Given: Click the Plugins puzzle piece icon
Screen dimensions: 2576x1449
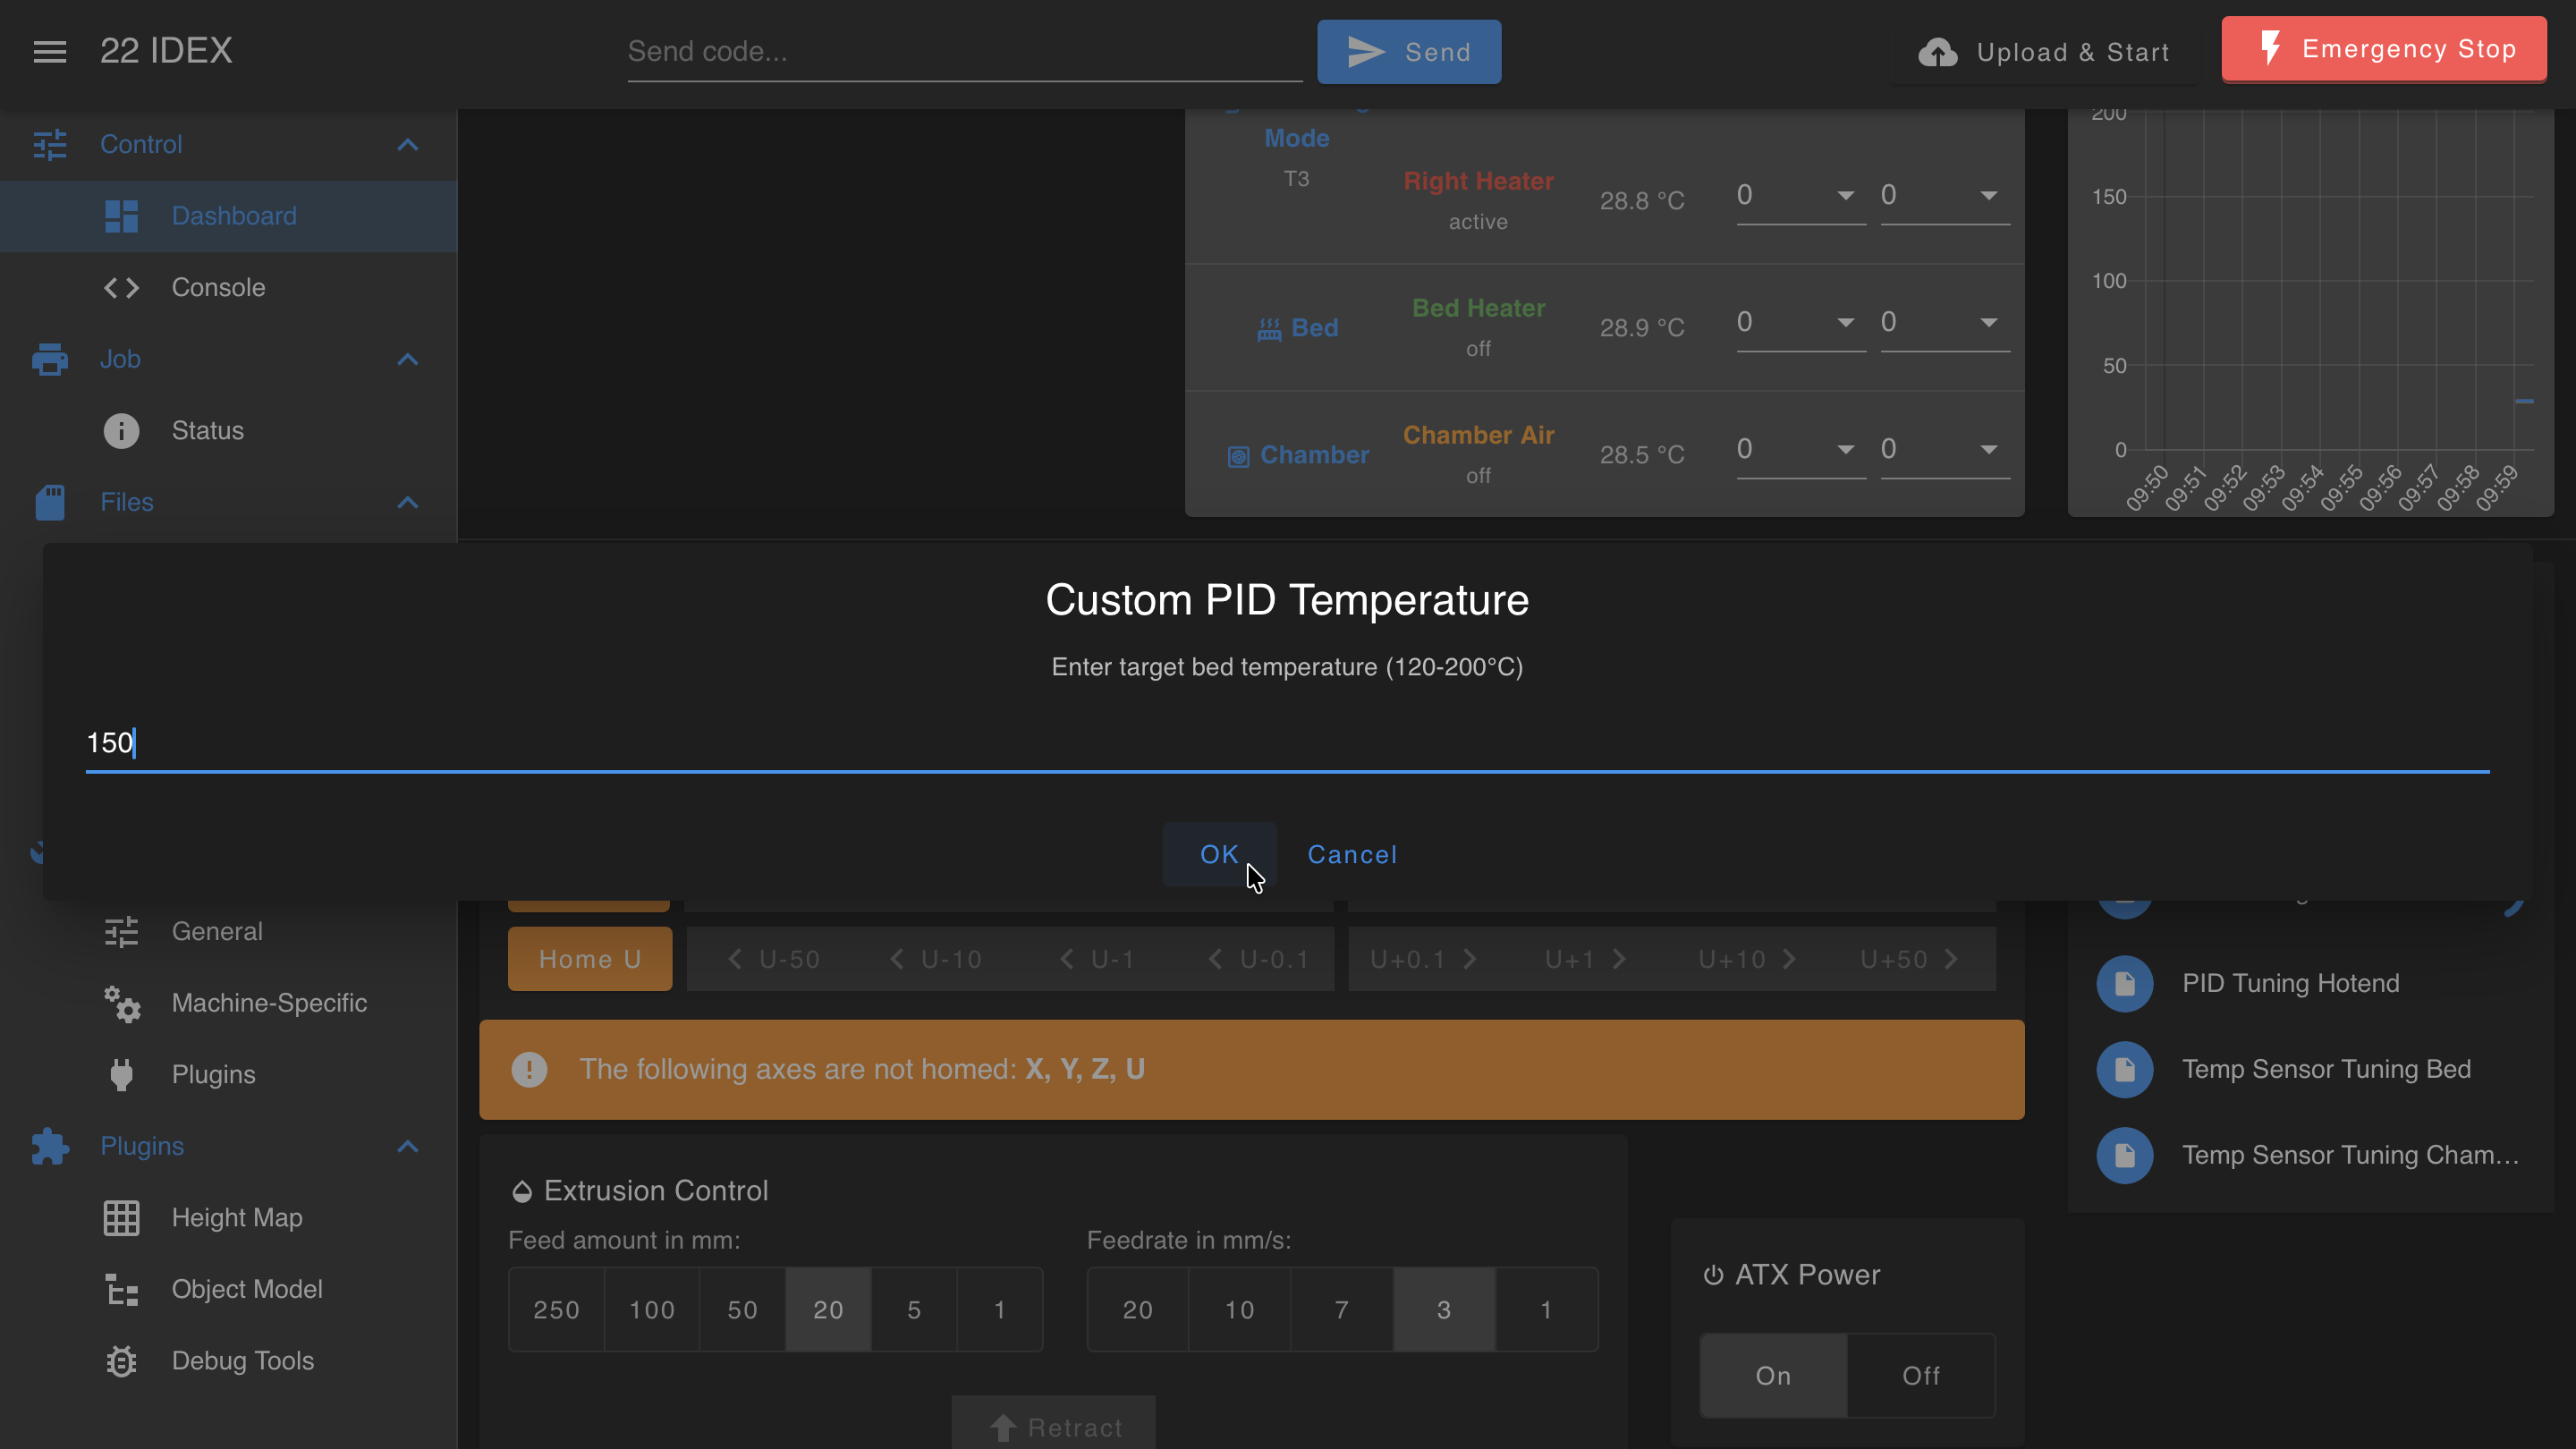Looking at the screenshot, I should coord(50,1146).
